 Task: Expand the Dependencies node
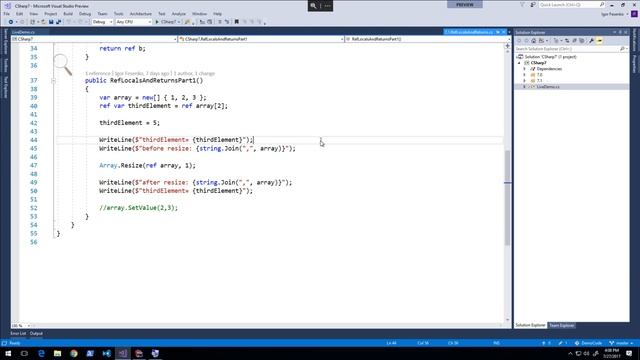point(524,69)
